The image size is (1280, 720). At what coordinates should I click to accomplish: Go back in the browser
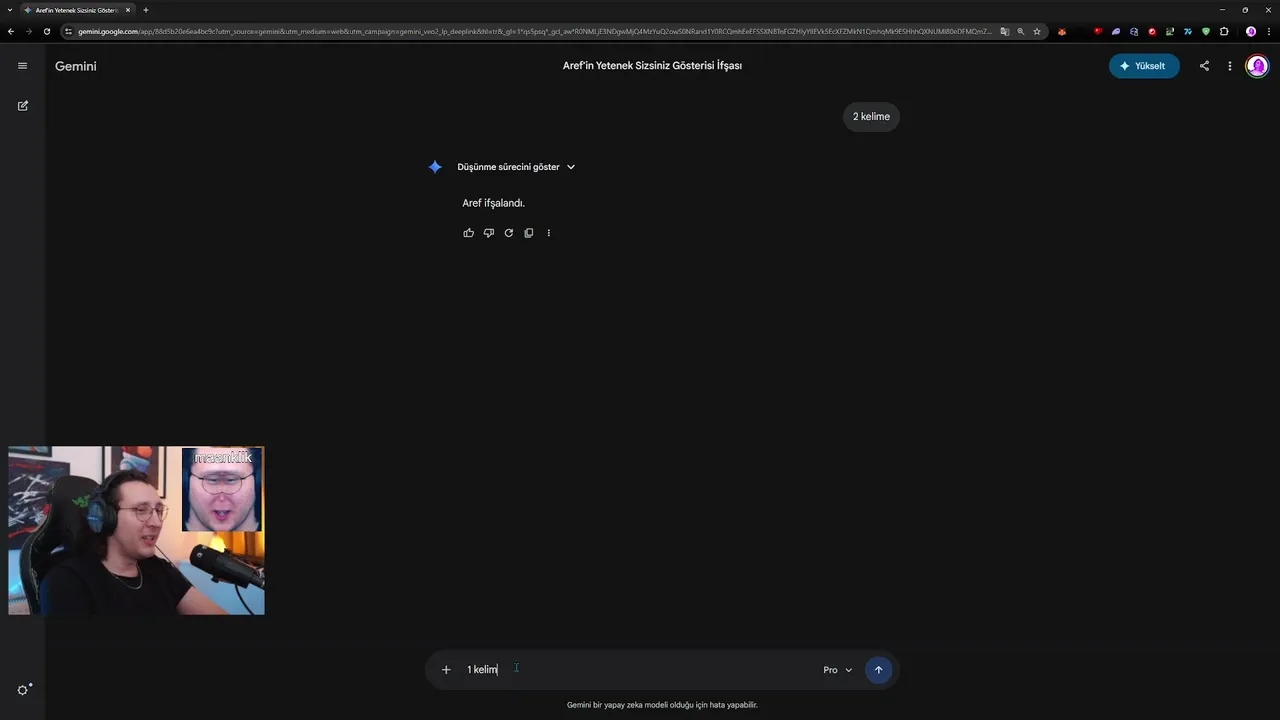[11, 31]
